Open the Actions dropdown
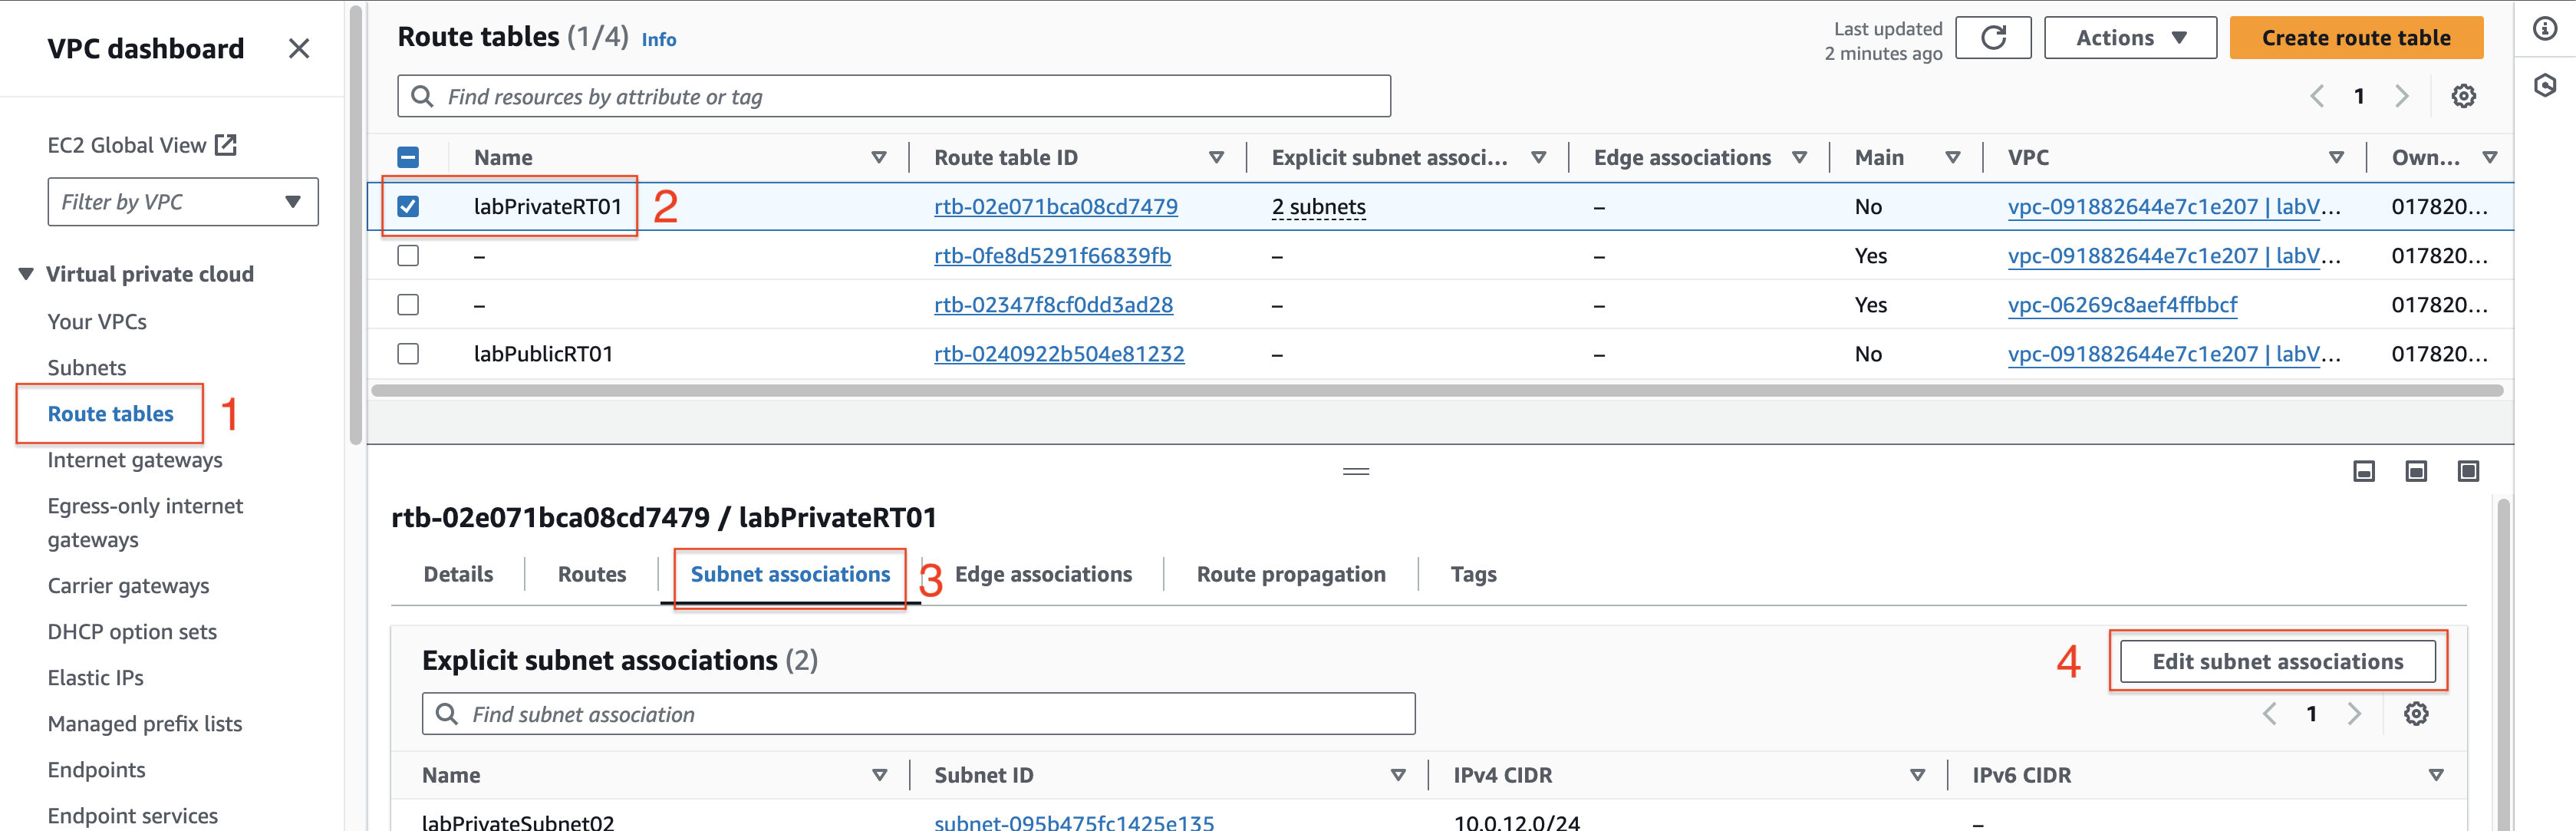The width and height of the screenshot is (2576, 831). [2130, 38]
